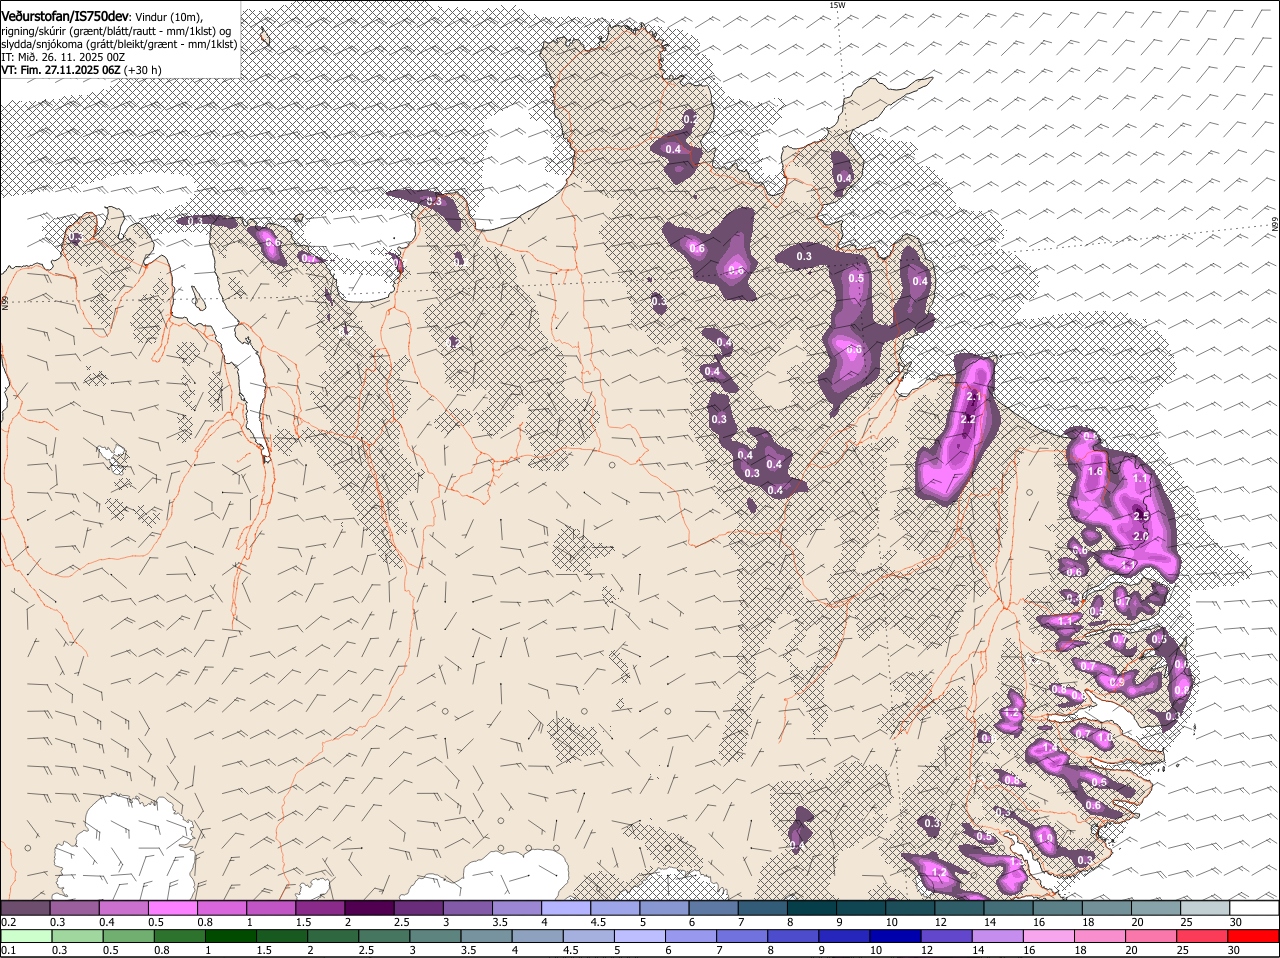Pick the dark purple upper swatch starting at 2
Screen dimensions: 1280x958
(x=369, y=908)
